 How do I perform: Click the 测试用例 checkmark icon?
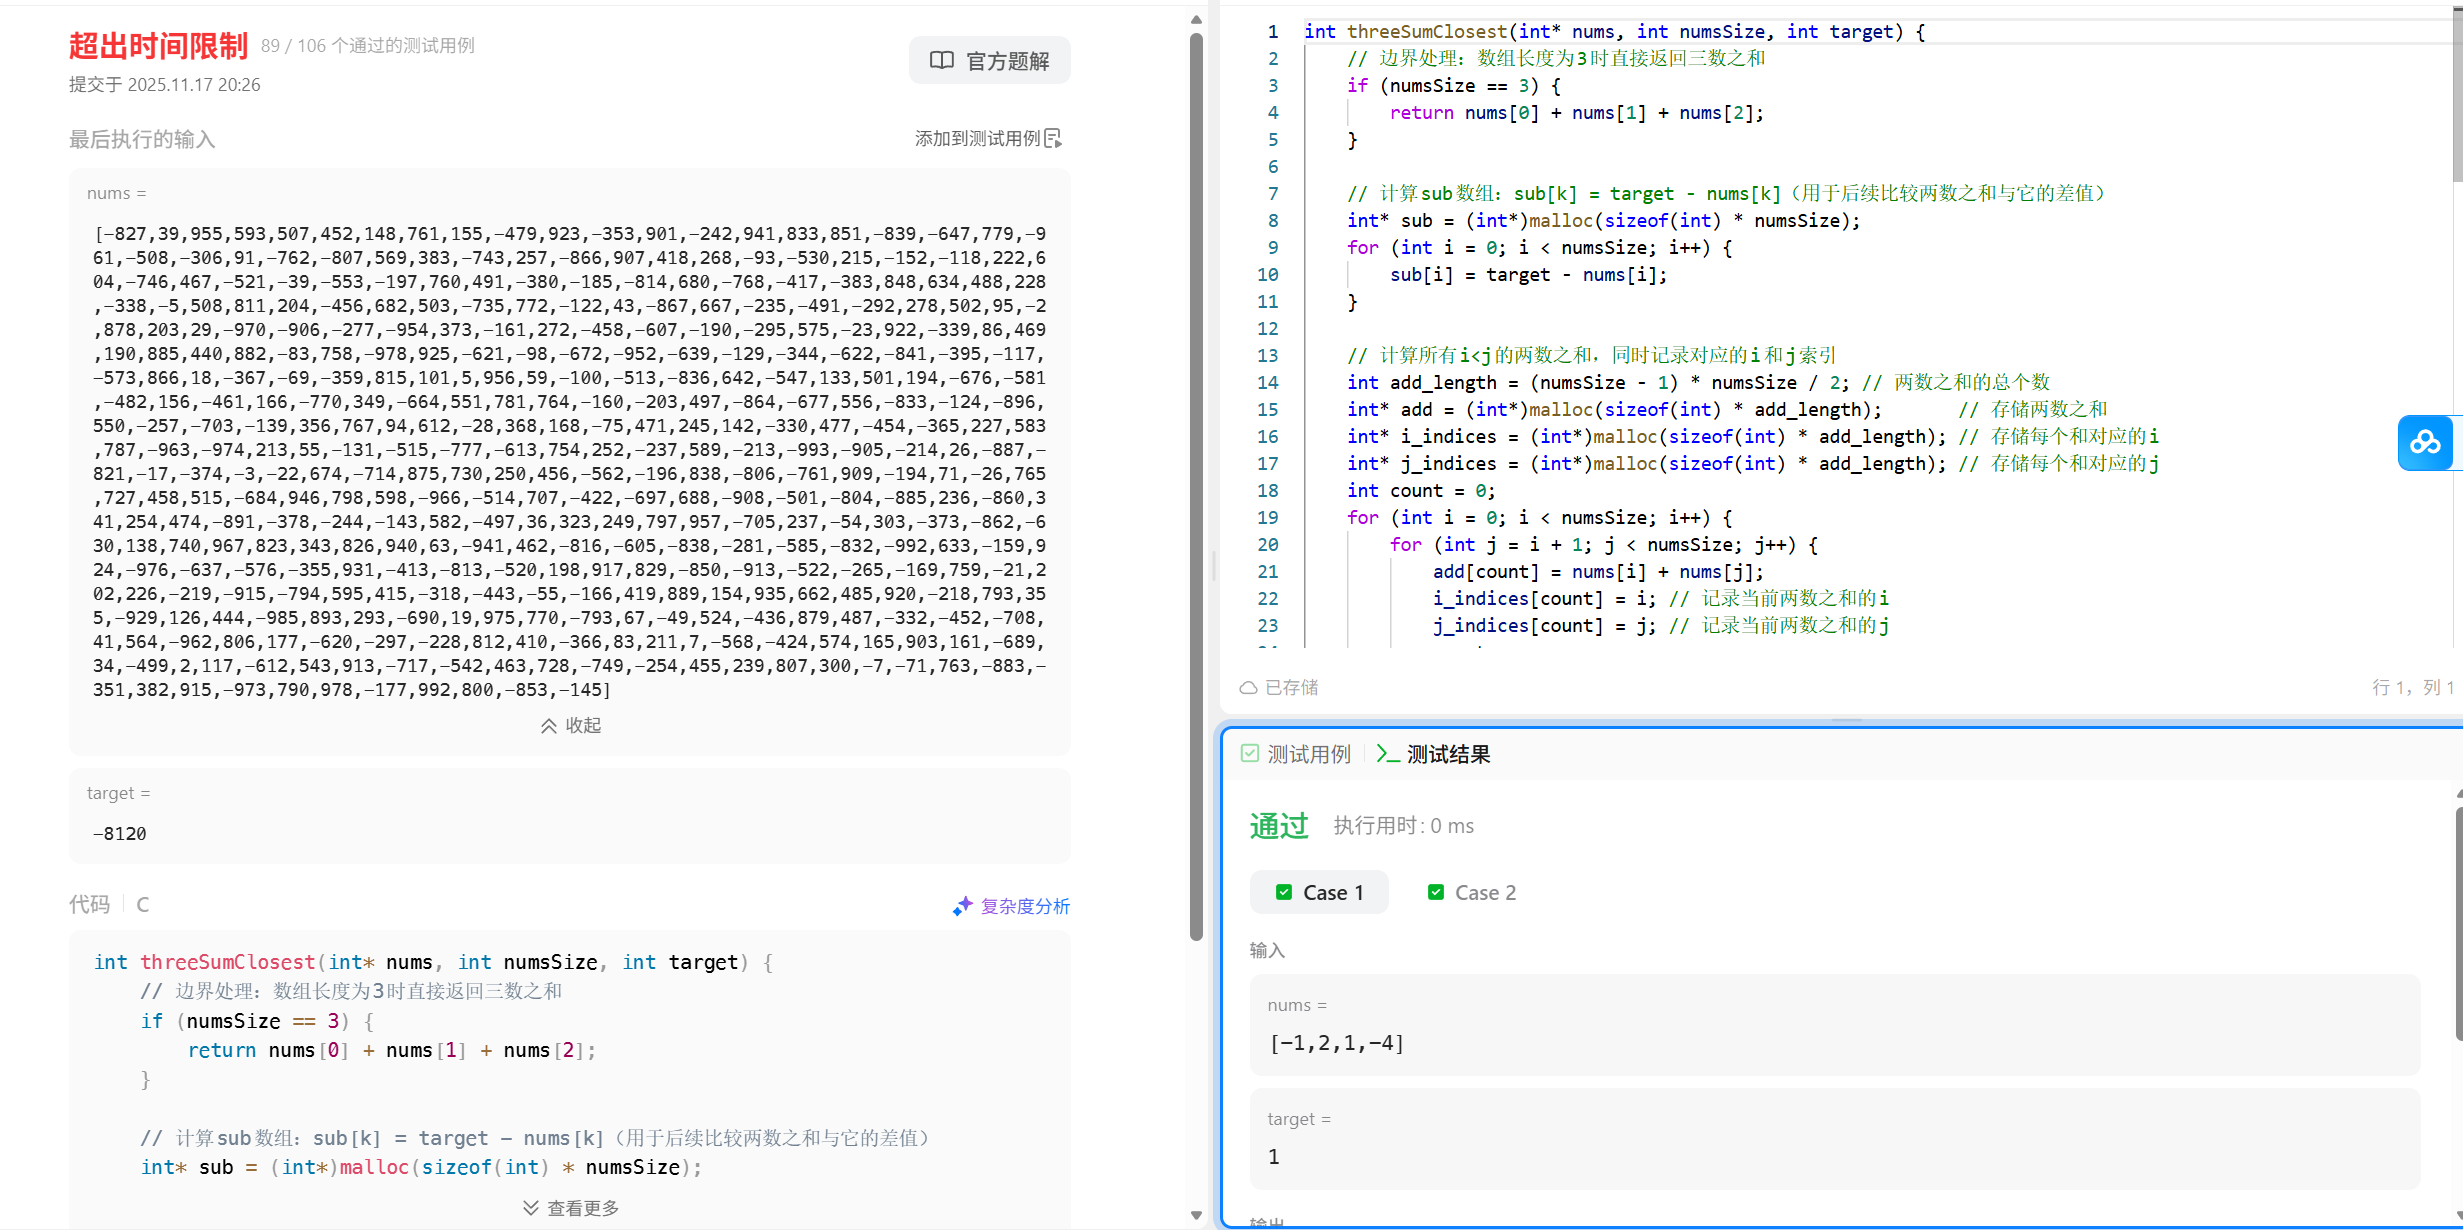[1249, 754]
